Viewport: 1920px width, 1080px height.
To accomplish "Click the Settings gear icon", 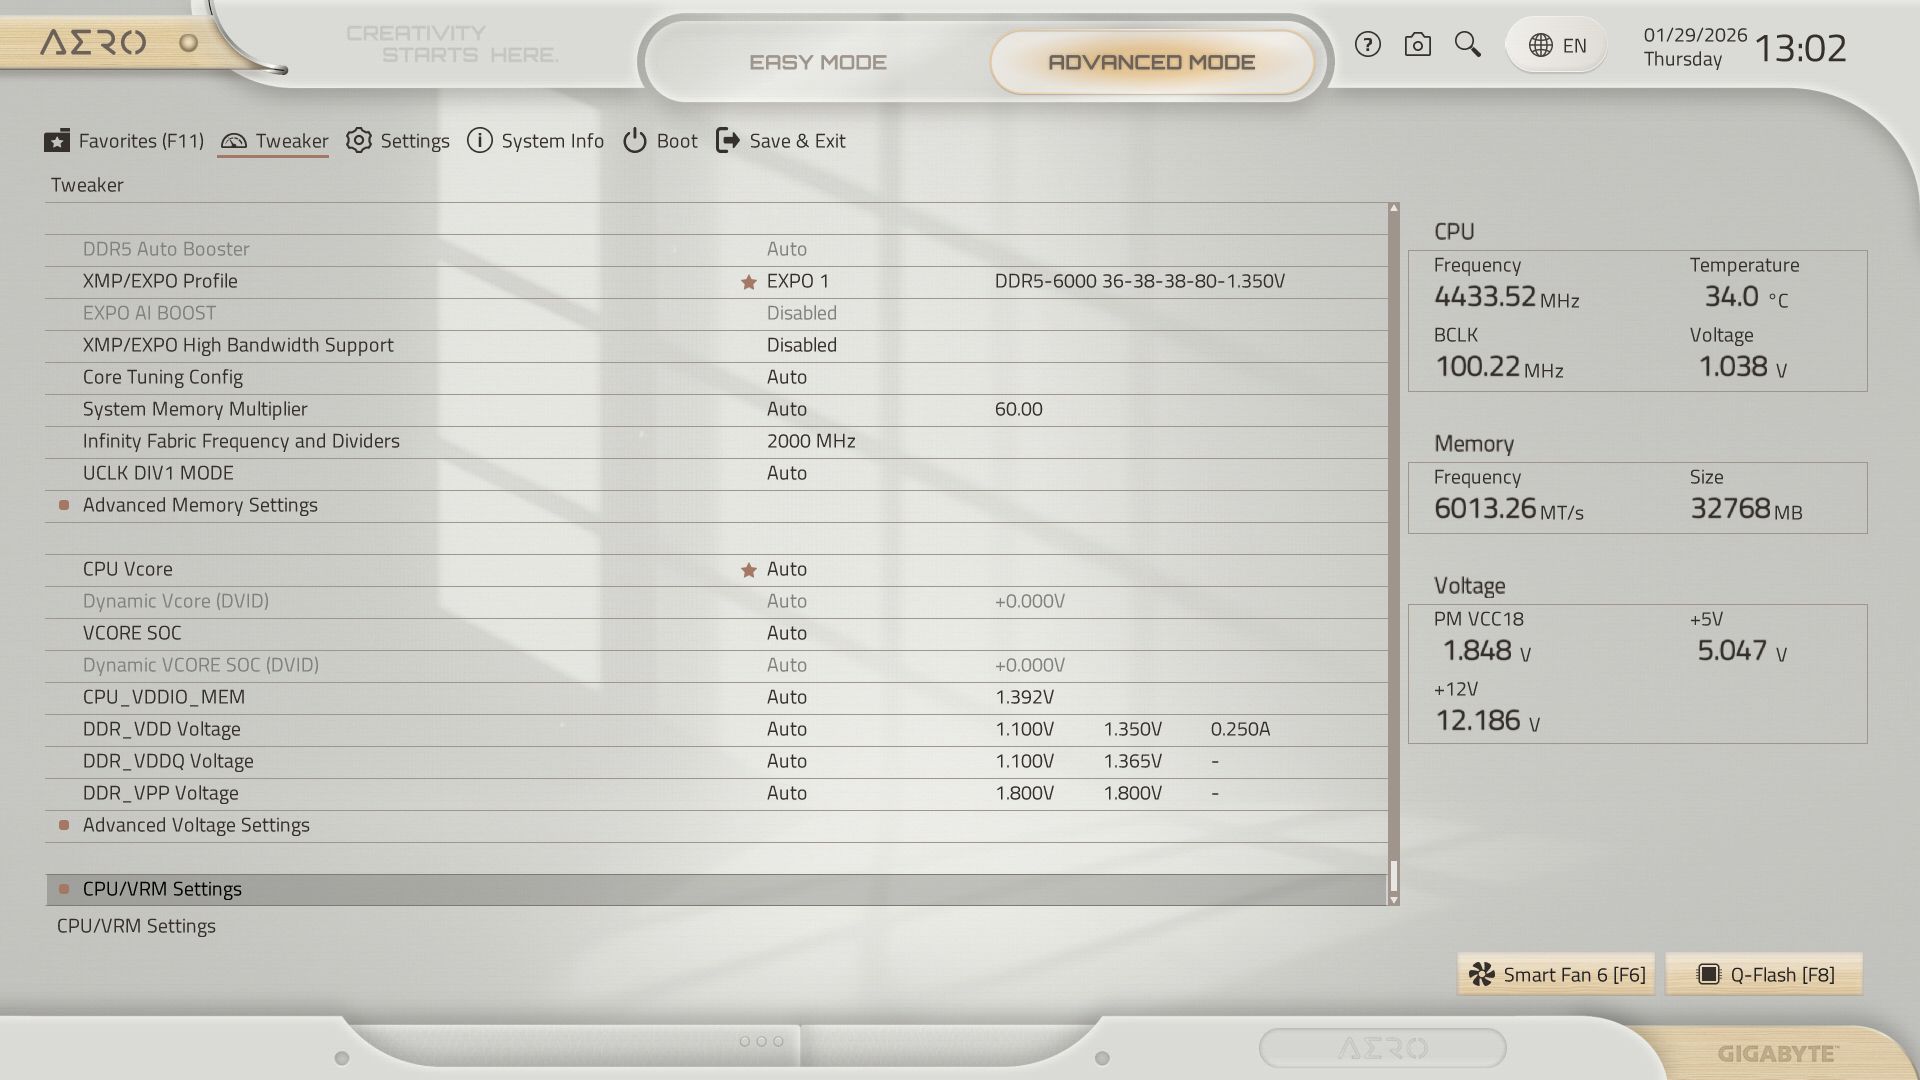I will pos(359,141).
